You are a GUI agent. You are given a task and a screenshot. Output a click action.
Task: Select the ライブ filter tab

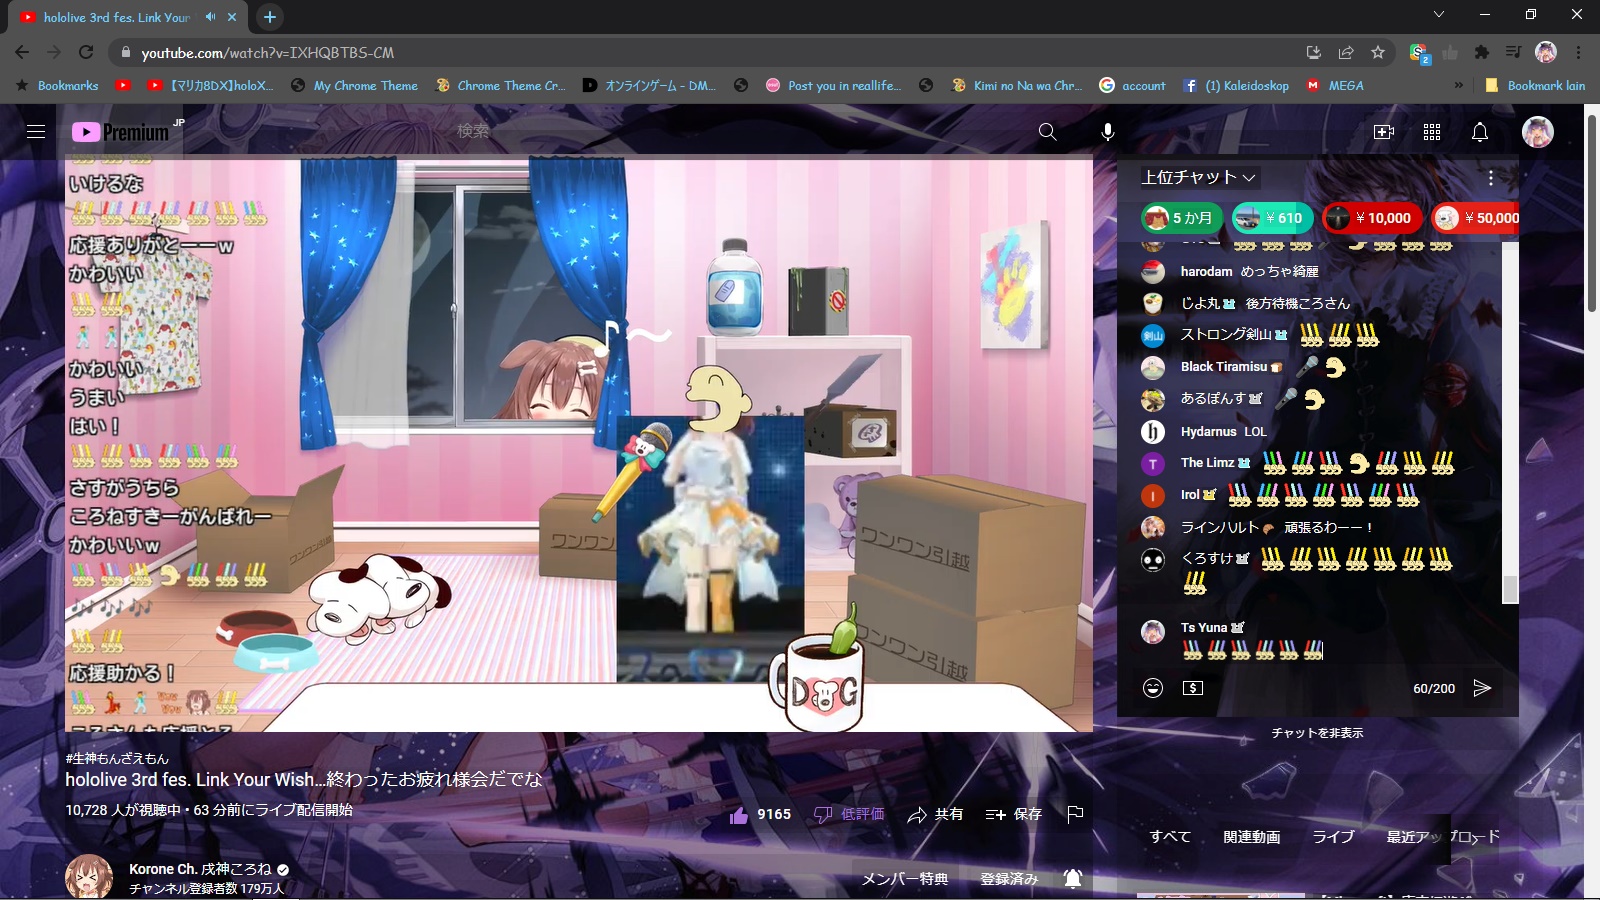(x=1333, y=837)
